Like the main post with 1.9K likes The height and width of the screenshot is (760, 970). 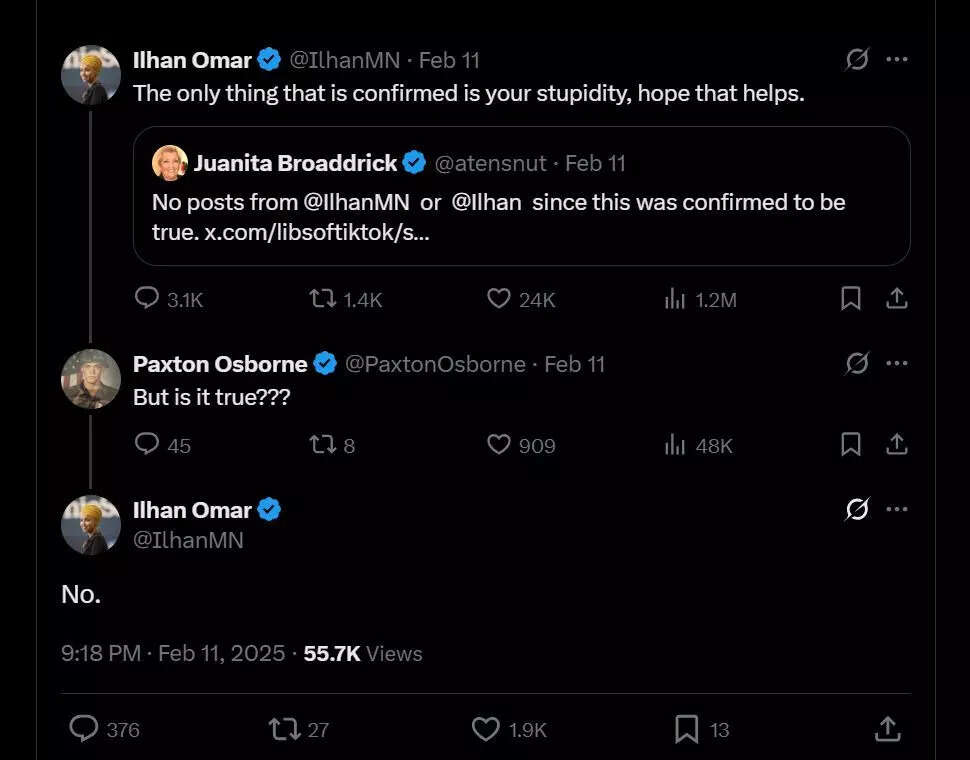click(486, 729)
